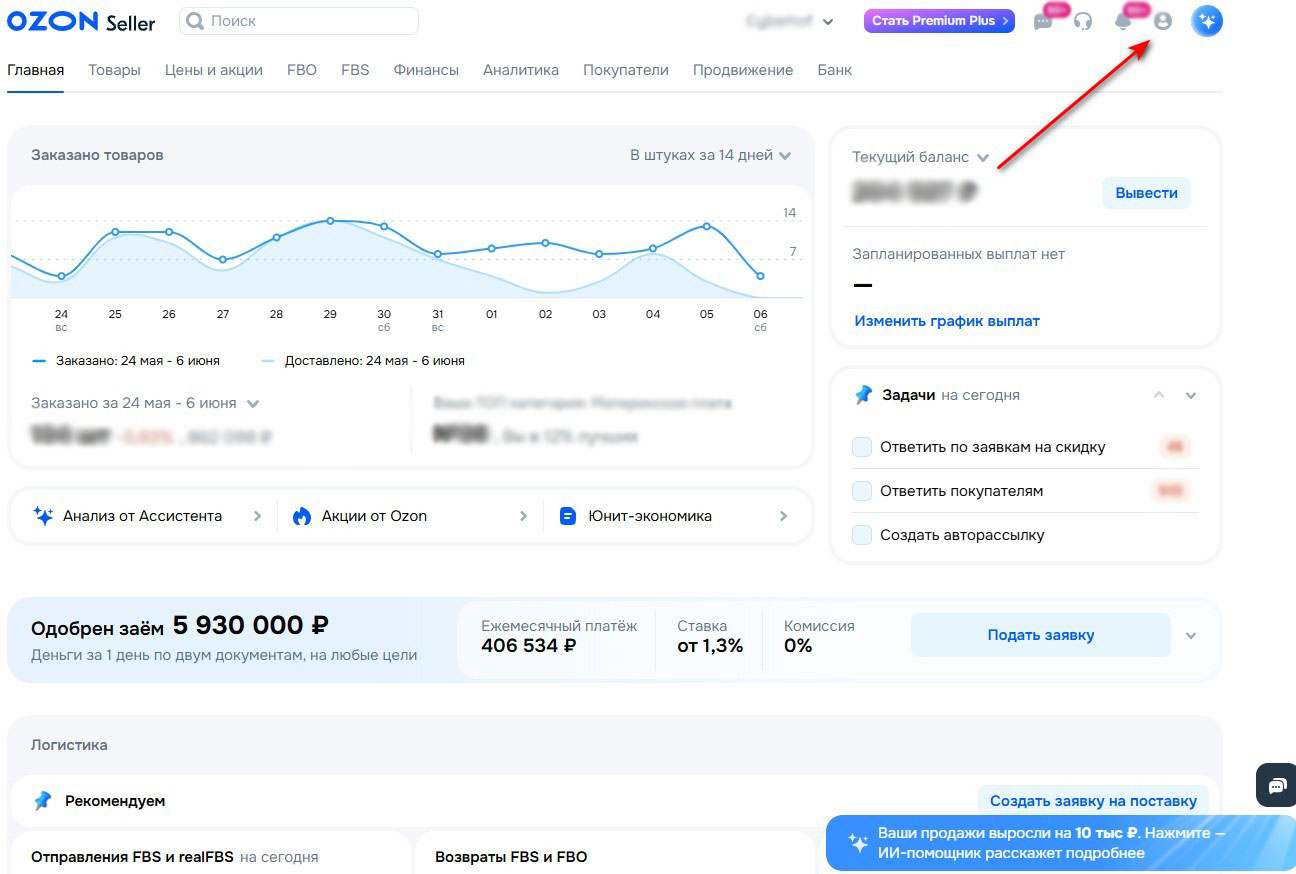Viewport: 1296px width, 874px height.
Task: Open the seller account name dropdown
Action: click(x=790, y=21)
